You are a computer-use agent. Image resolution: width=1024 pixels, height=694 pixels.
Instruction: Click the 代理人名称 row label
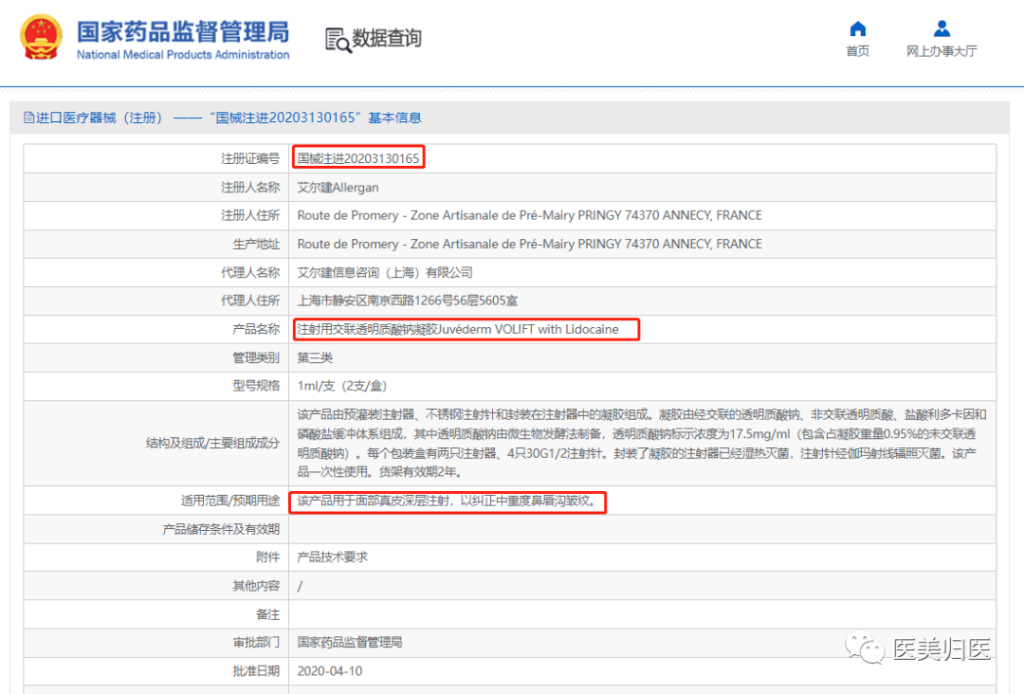coord(250,272)
